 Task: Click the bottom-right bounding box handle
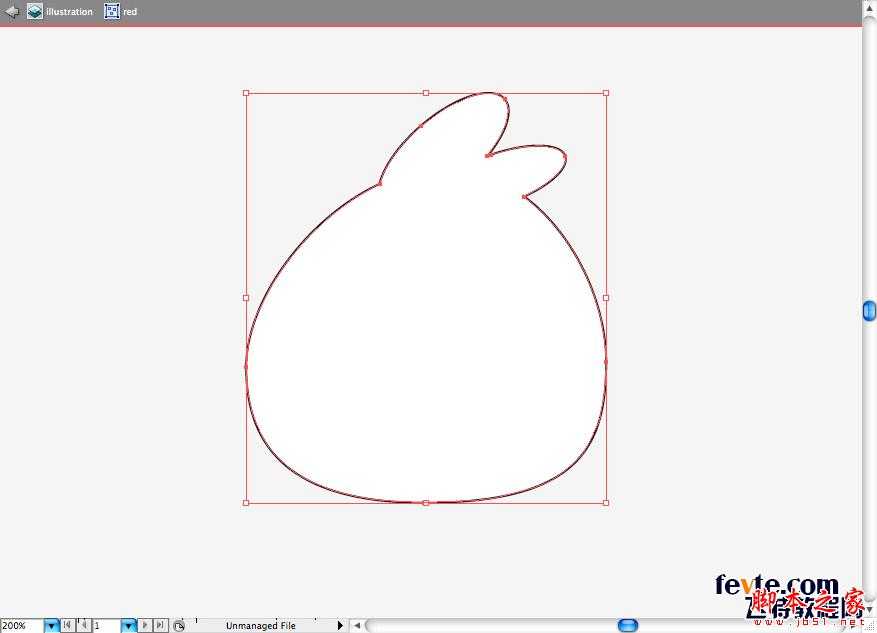606,503
